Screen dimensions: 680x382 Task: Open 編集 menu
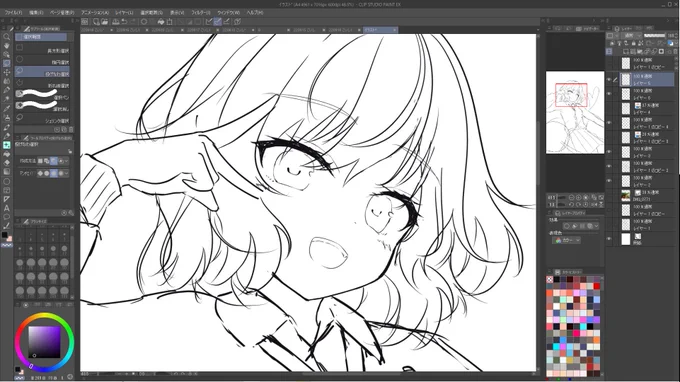pos(36,13)
